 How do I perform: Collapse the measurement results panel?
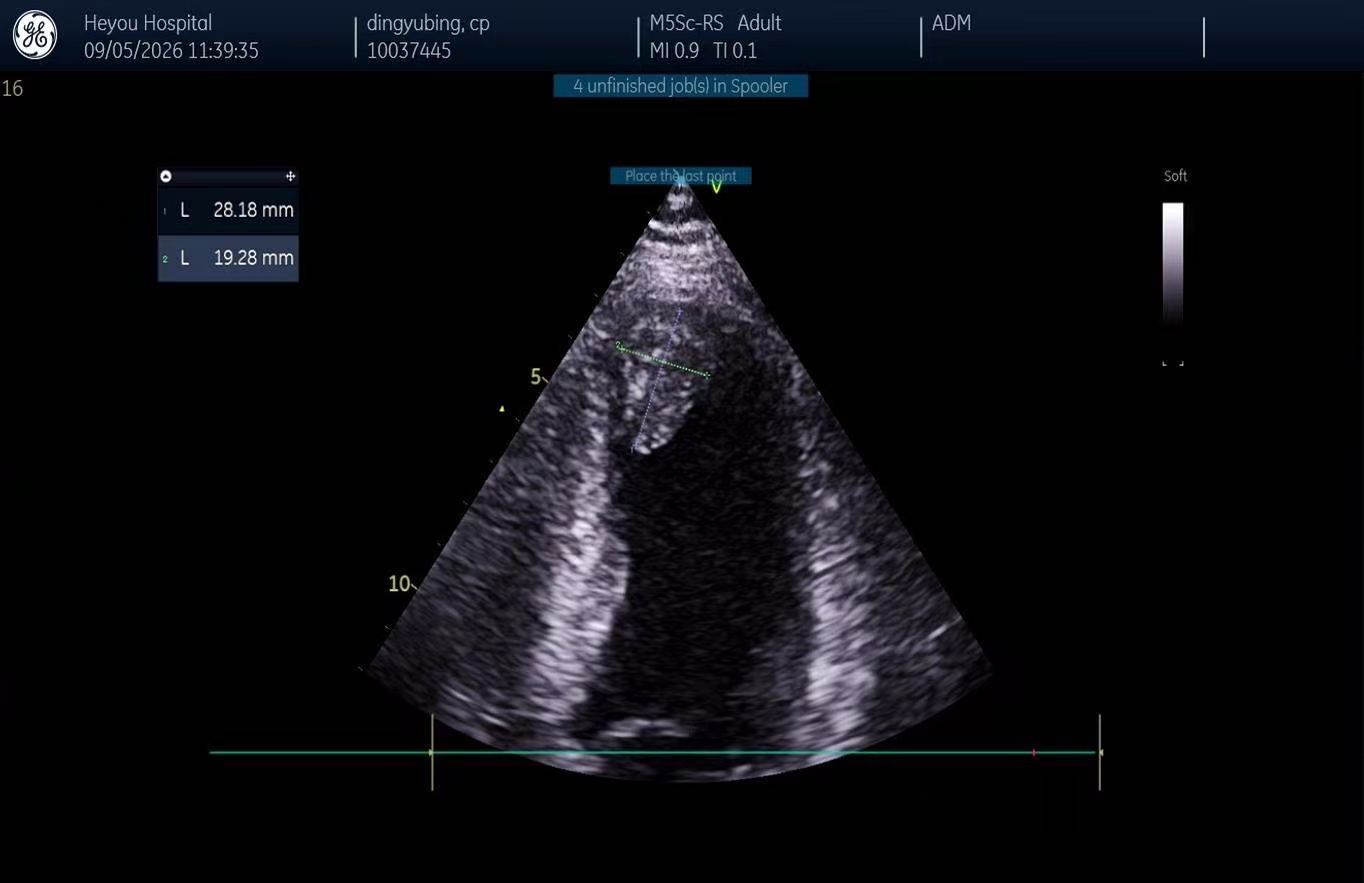tap(166, 176)
